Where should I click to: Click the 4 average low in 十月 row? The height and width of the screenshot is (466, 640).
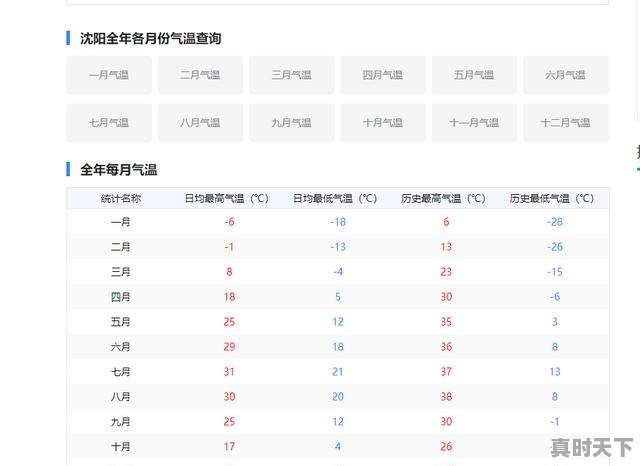coord(338,446)
